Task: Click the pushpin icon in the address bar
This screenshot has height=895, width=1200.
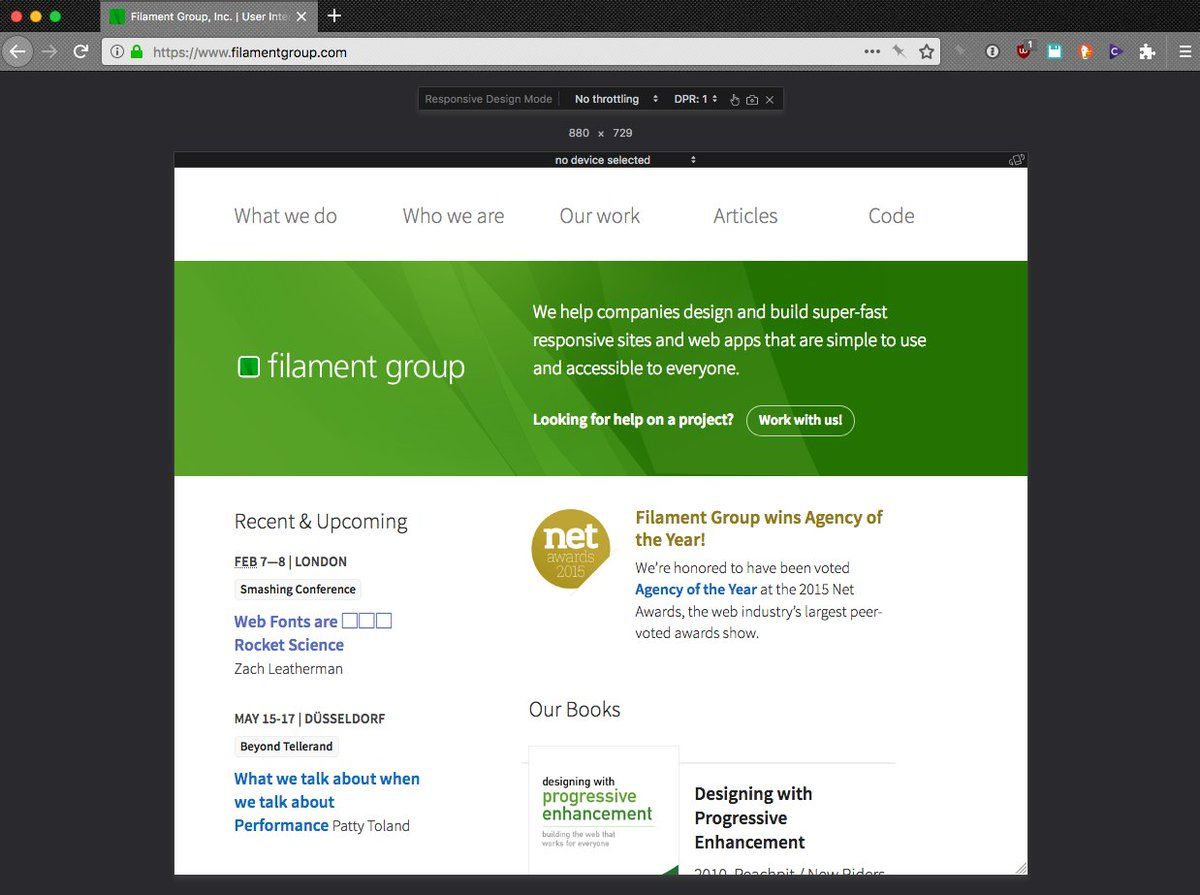Action: coord(899,51)
